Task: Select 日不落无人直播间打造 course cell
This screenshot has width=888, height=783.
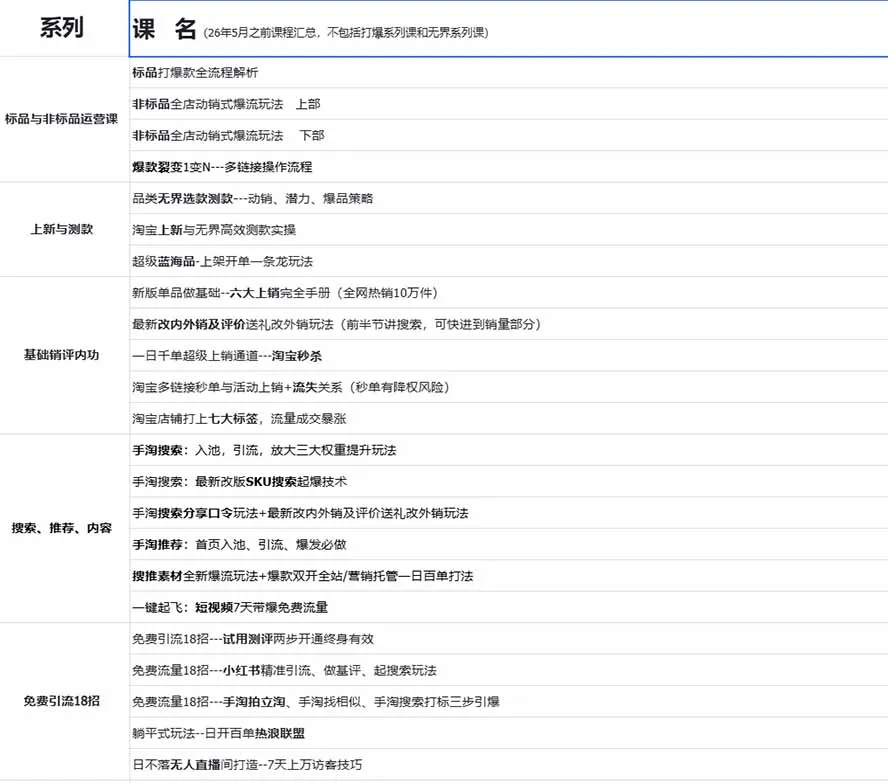Action: 509,764
